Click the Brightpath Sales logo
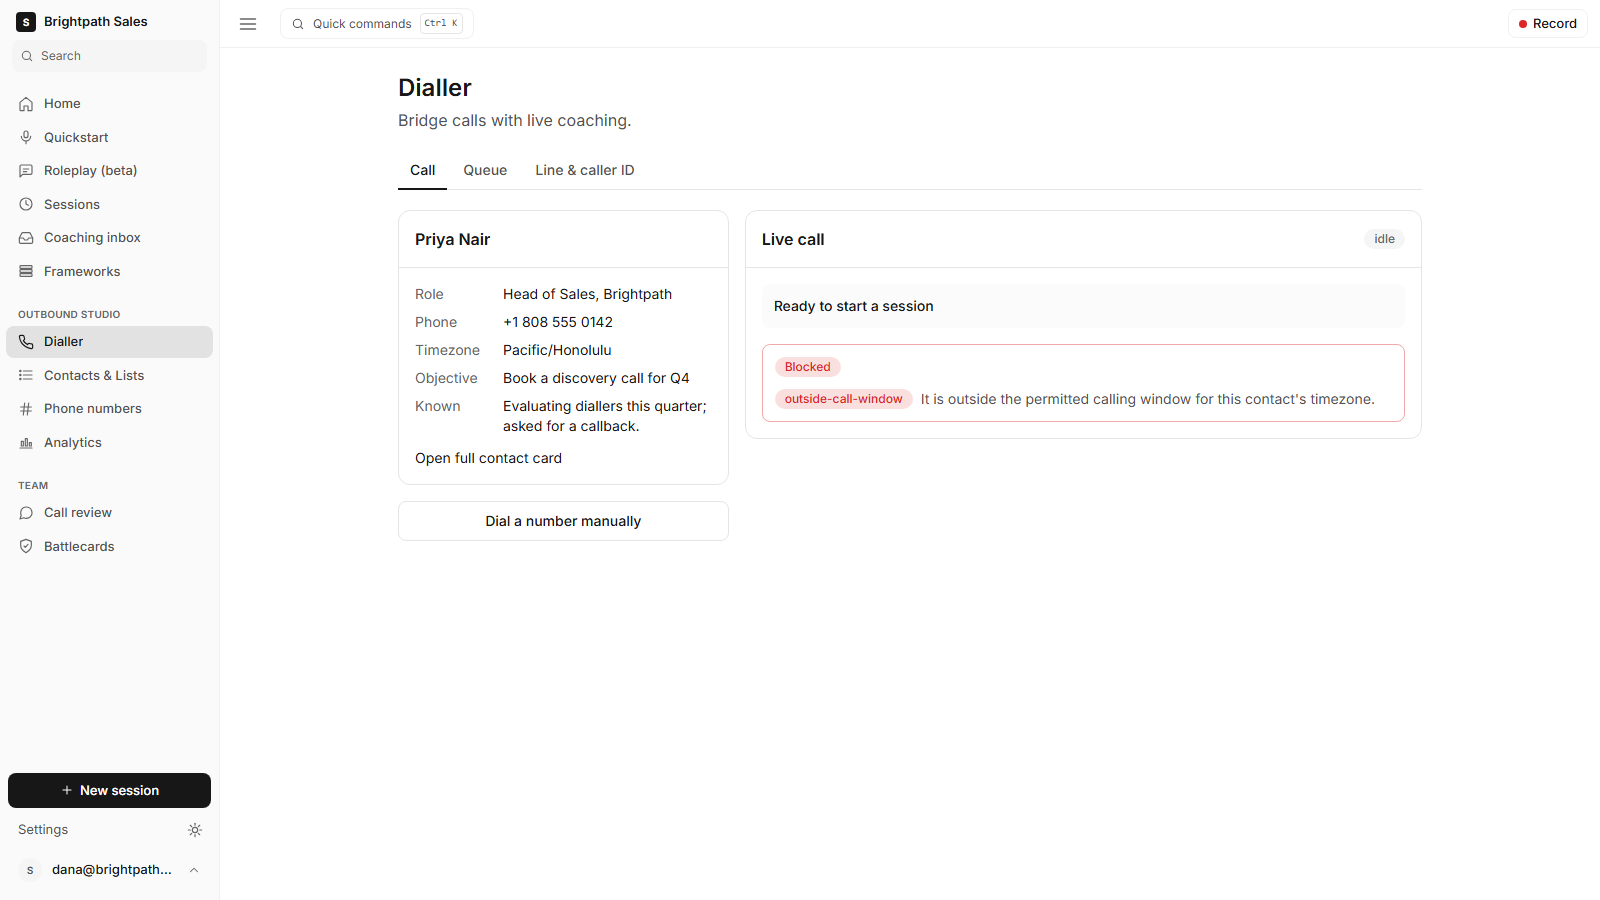The width and height of the screenshot is (1600, 900). click(x=26, y=22)
